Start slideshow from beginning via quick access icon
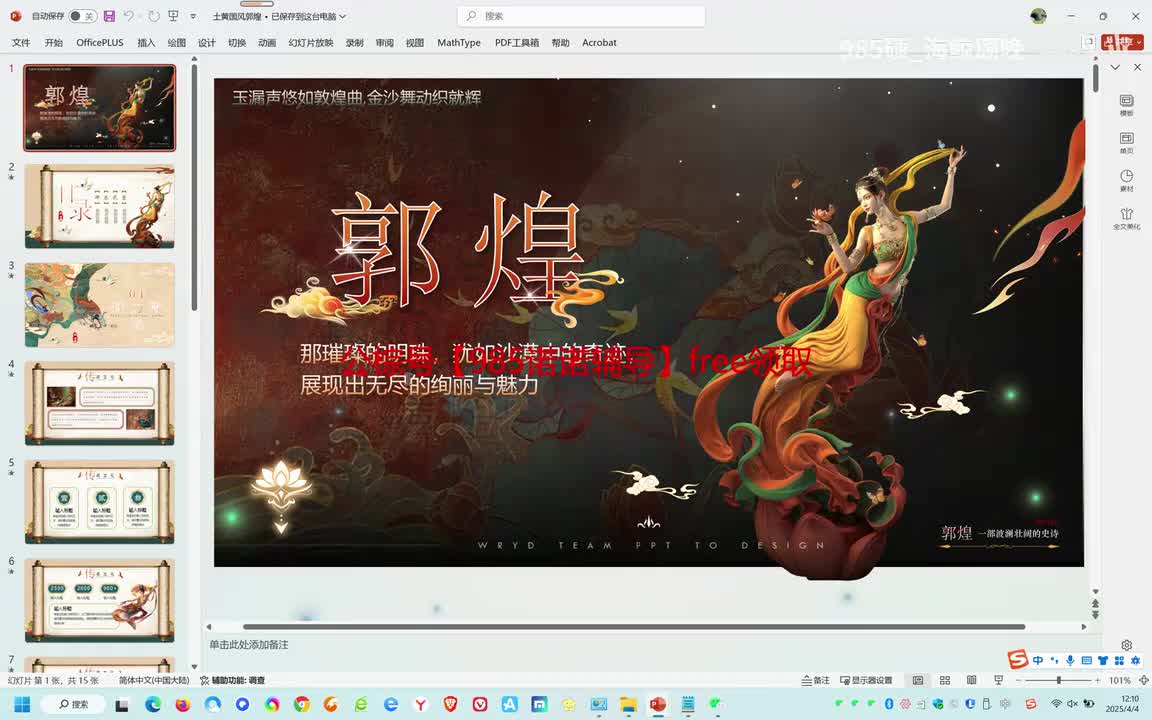1152x720 pixels. pyautogui.click(x=173, y=16)
